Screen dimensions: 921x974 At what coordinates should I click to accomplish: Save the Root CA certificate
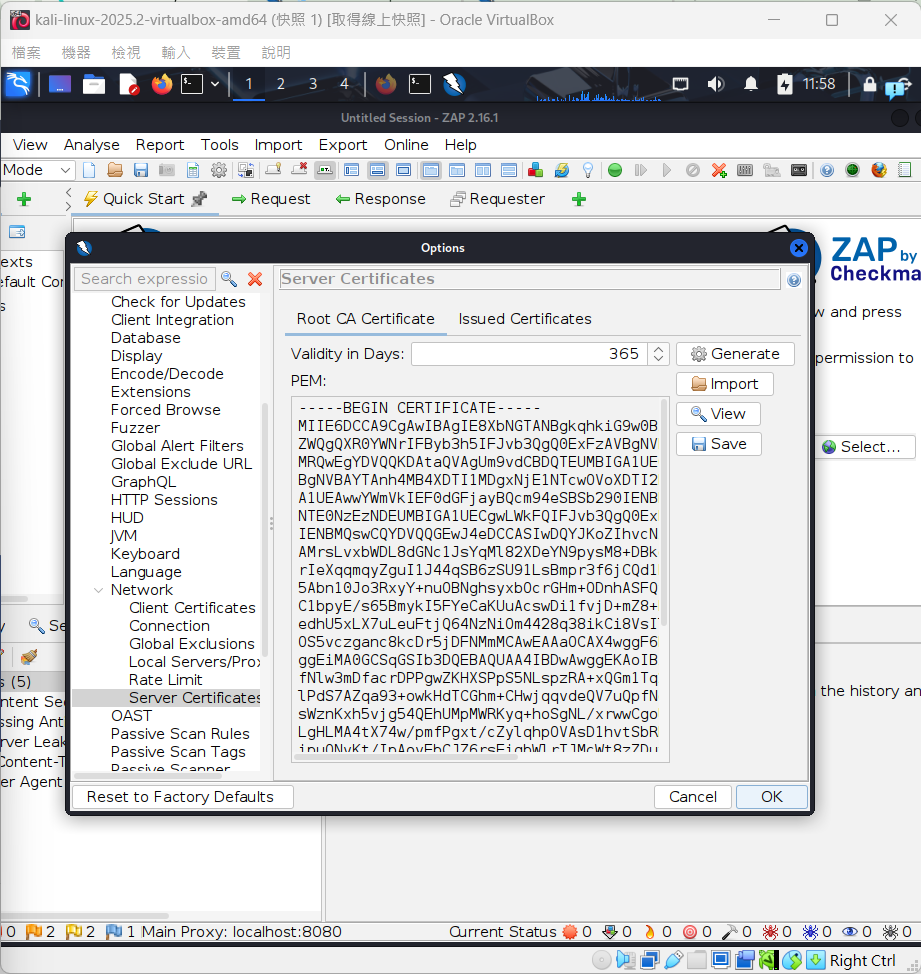coord(719,444)
